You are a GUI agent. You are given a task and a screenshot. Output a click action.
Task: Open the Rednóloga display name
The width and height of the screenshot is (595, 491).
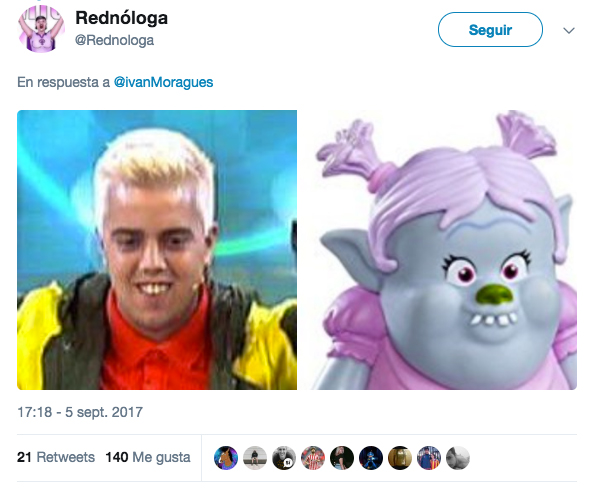[121, 18]
